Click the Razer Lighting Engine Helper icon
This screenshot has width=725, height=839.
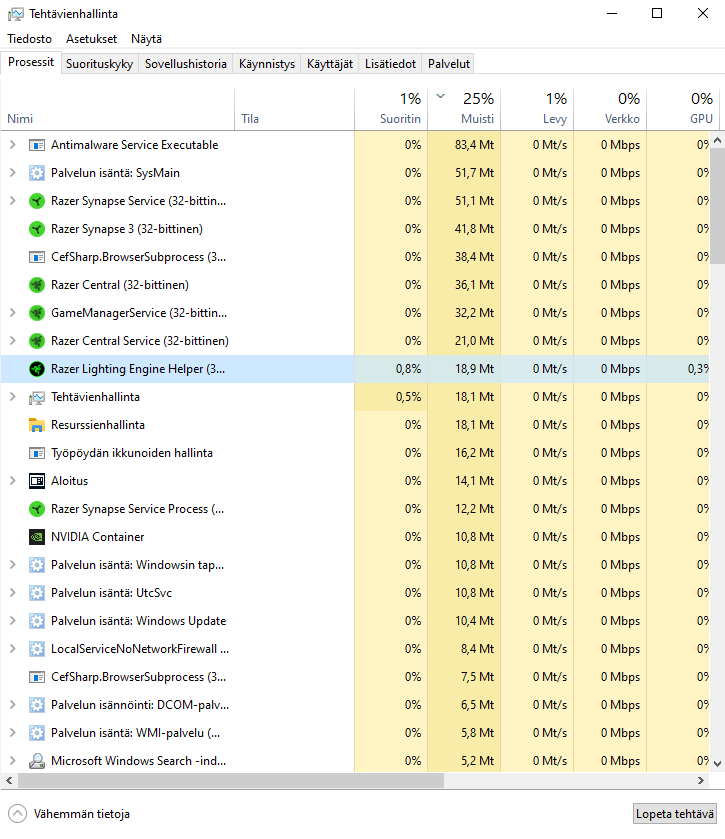coord(36,369)
